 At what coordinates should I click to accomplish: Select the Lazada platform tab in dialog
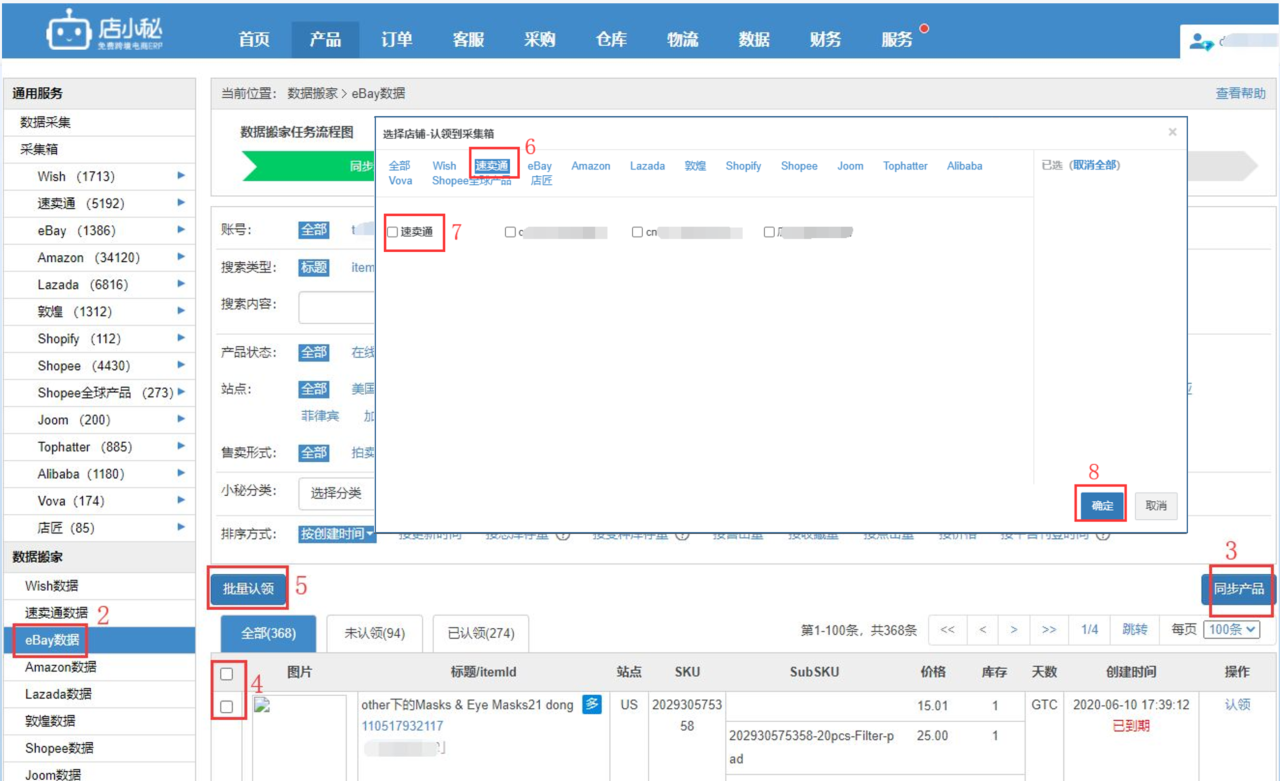[647, 166]
